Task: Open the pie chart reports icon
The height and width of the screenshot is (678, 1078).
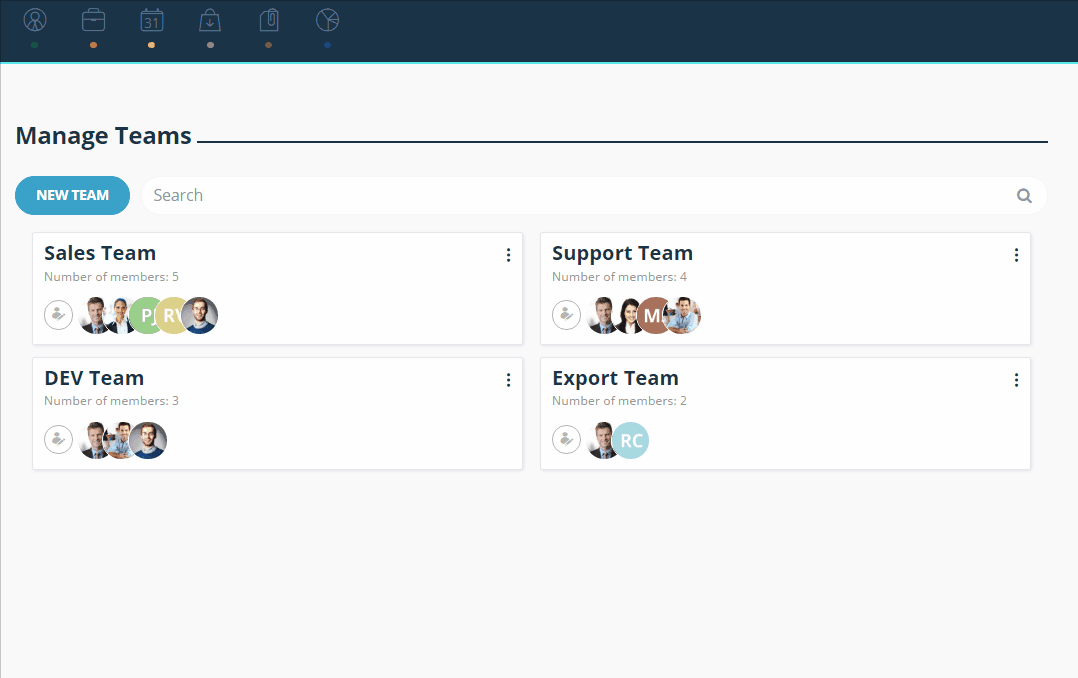Action: click(327, 20)
